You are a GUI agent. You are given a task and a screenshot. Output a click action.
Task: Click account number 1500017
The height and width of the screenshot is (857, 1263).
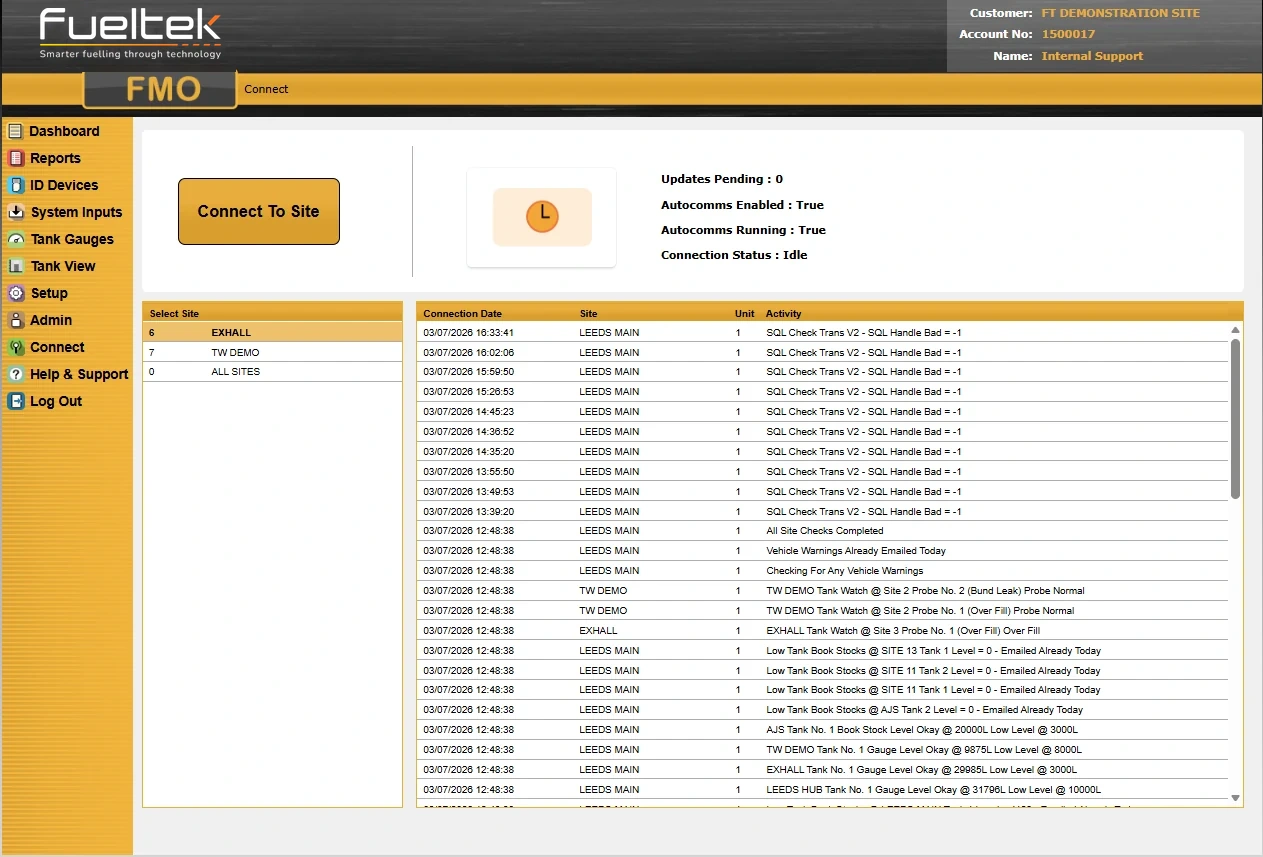pyautogui.click(x=1068, y=34)
